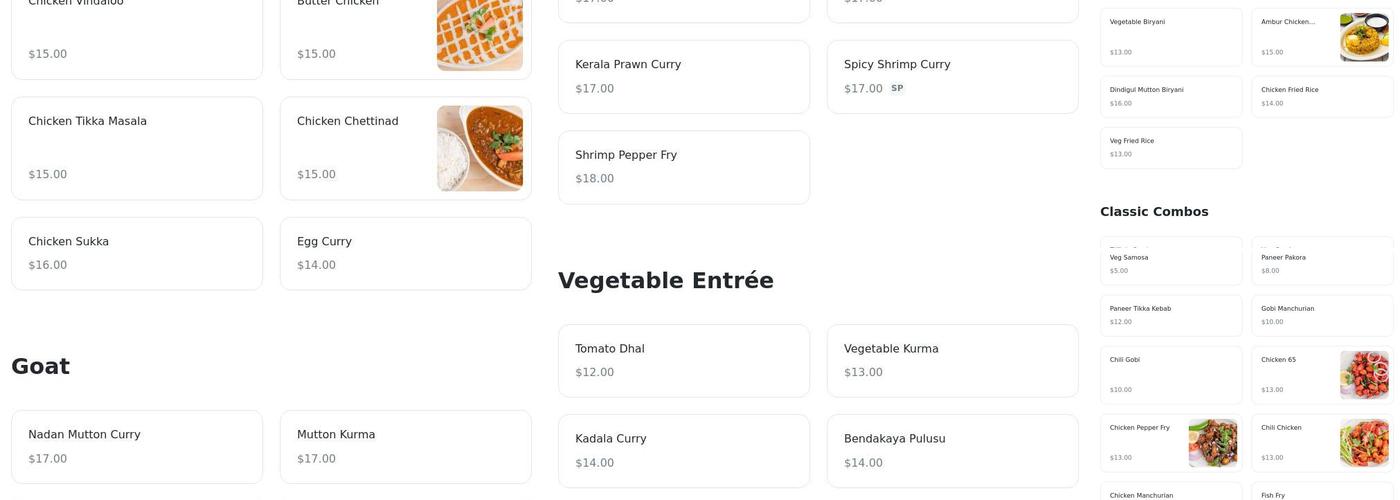Screen dimensions: 1400x500
Task: Choose the Vegetable Kurma card
Action: coord(952,361)
